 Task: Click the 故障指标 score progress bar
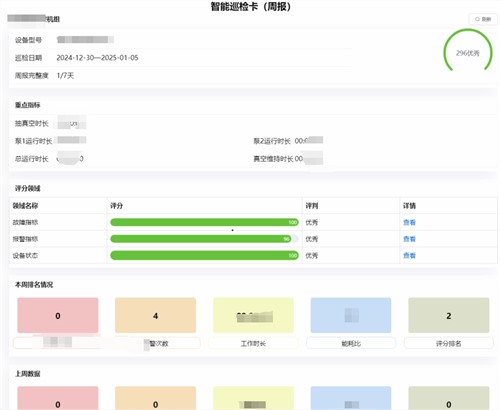204,222
